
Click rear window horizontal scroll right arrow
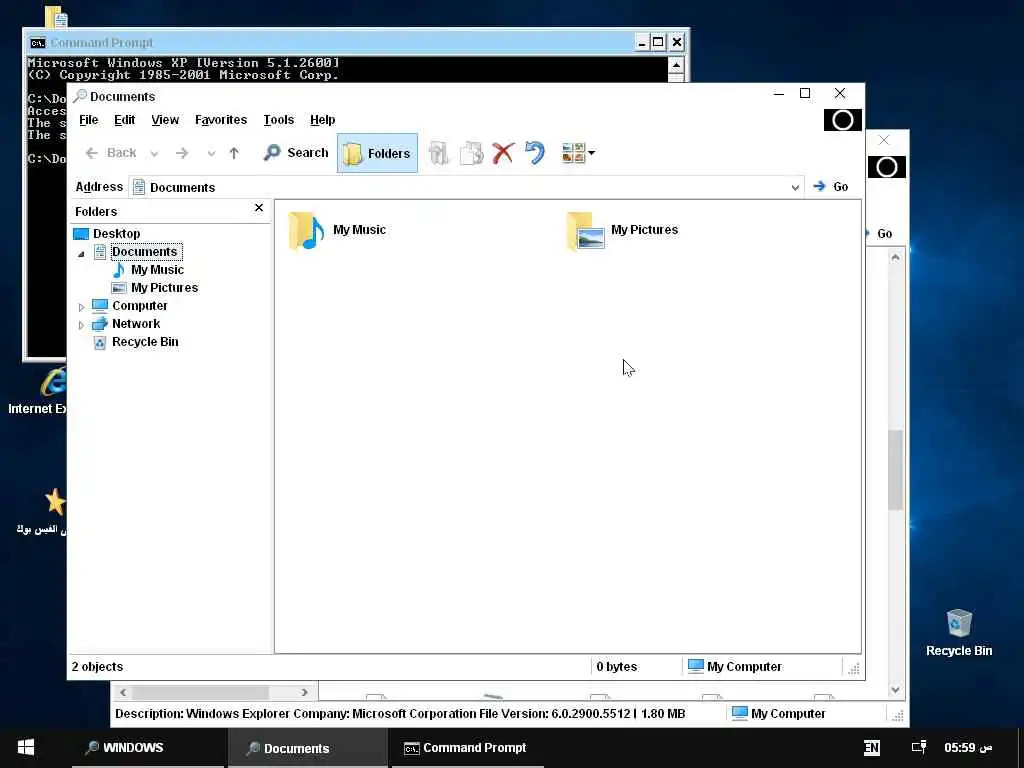pyautogui.click(x=304, y=692)
